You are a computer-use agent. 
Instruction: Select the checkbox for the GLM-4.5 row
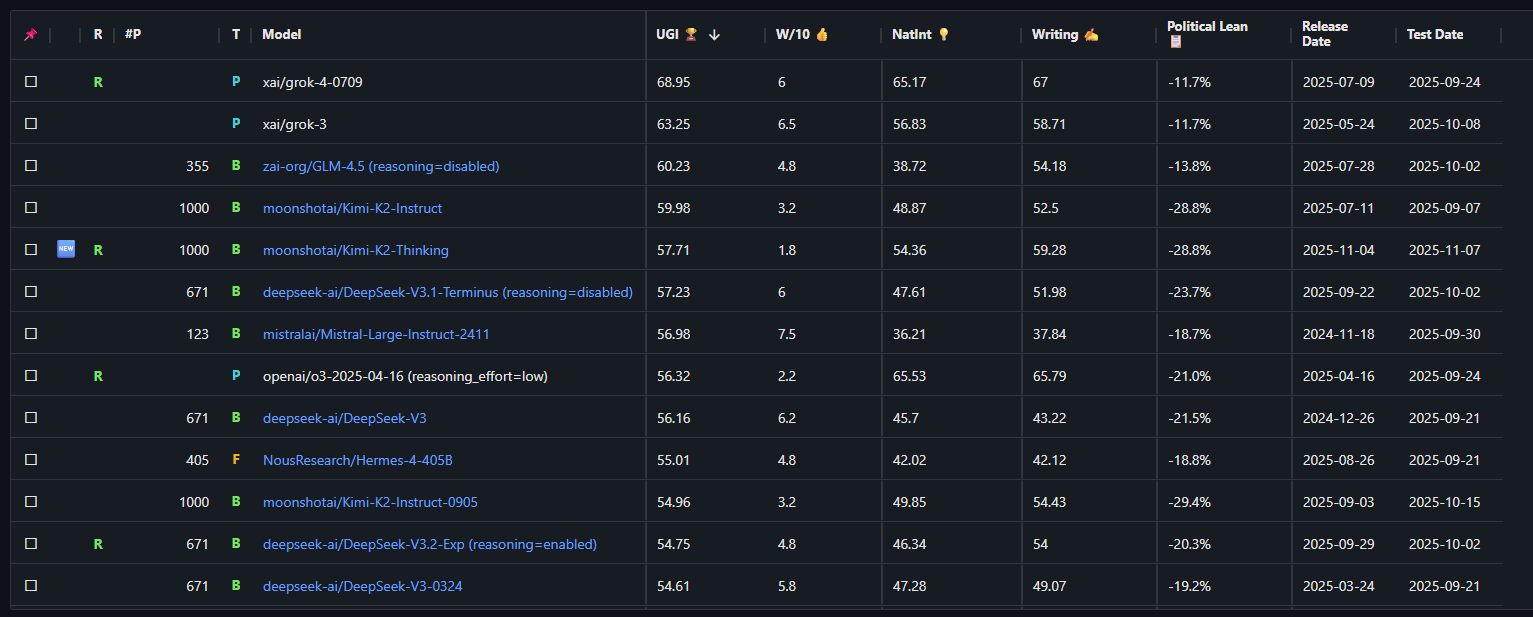pyautogui.click(x=31, y=166)
